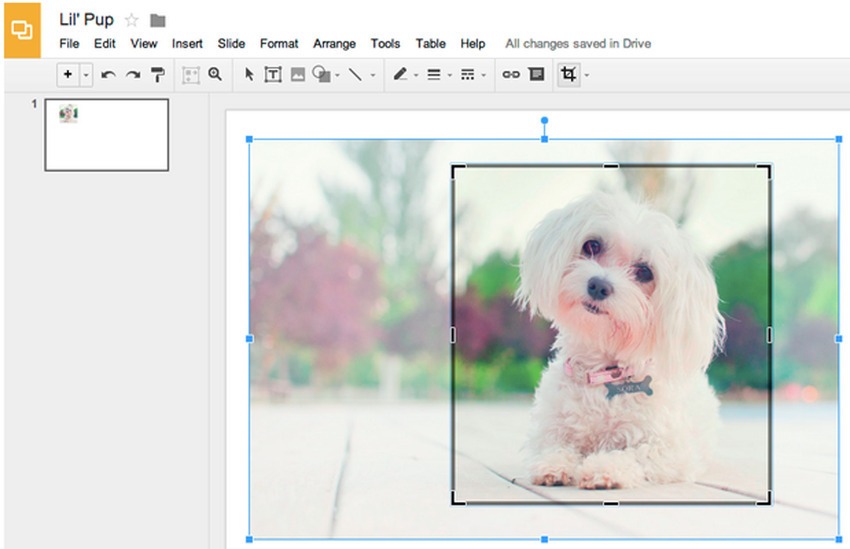Click the insert image icon
This screenshot has height=549, width=850.
tap(297, 75)
